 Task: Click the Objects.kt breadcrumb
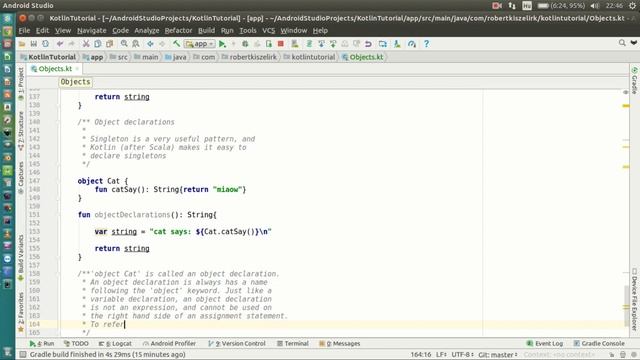click(x=363, y=57)
